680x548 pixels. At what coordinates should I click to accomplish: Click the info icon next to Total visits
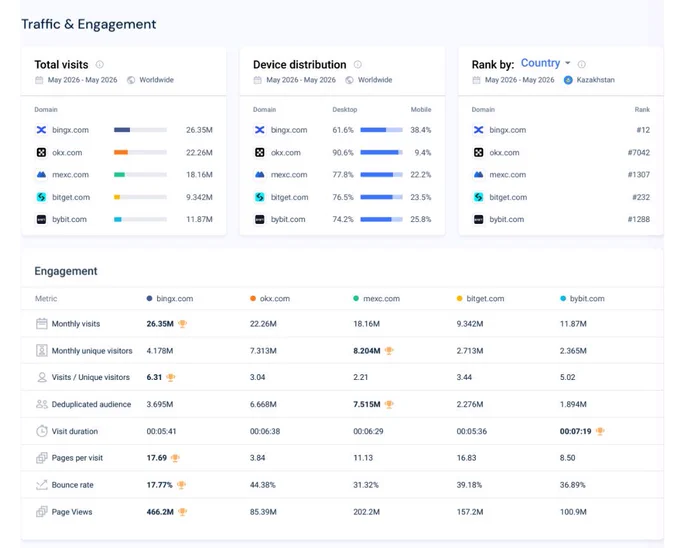(100, 65)
